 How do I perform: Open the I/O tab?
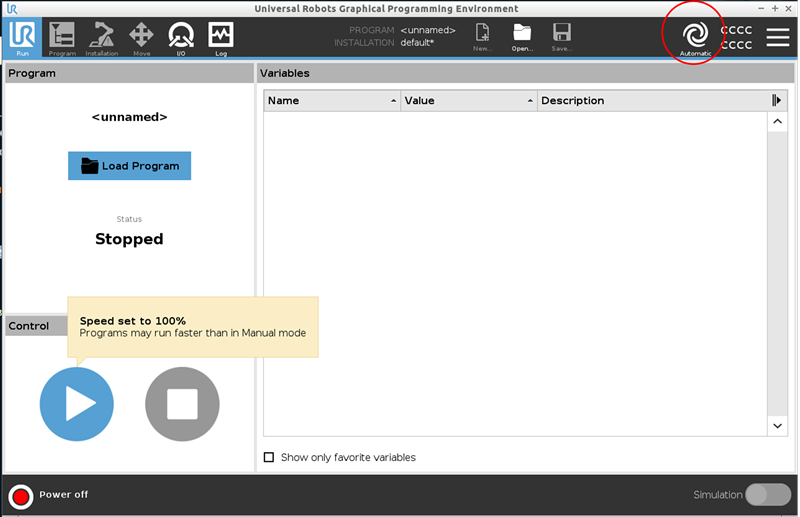[181, 39]
